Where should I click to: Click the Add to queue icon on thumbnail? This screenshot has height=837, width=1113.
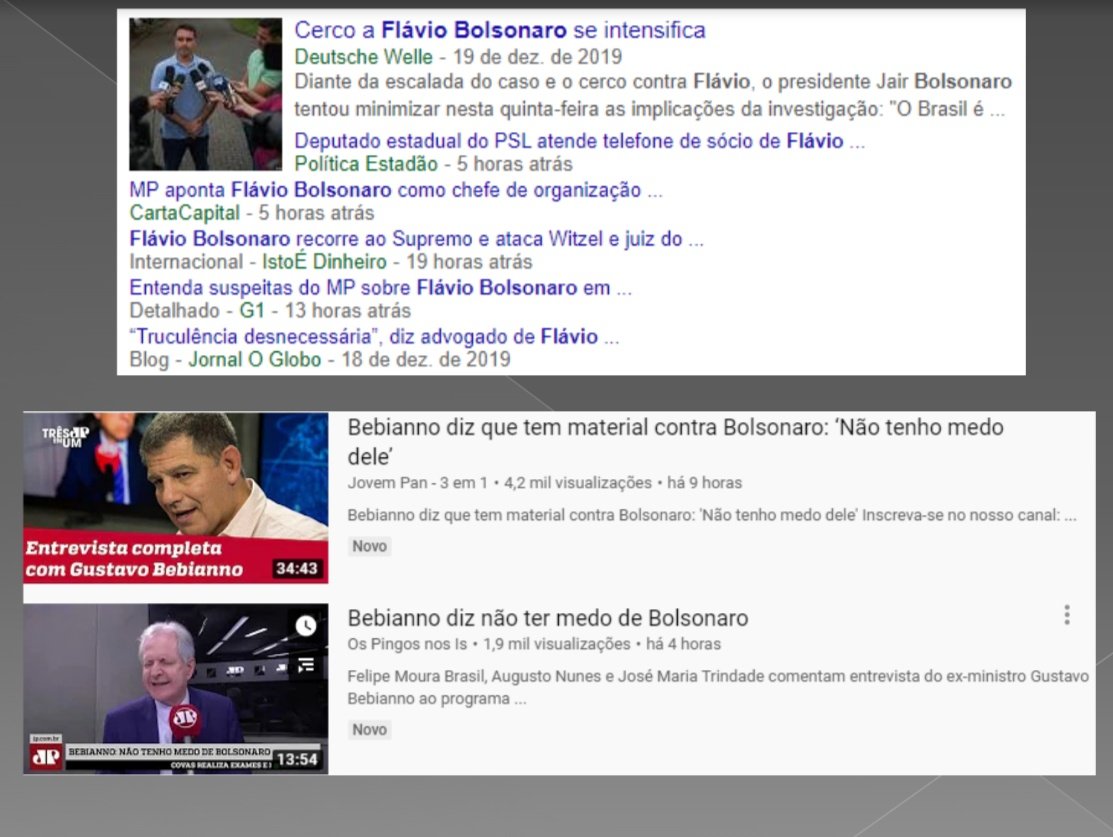[306, 665]
